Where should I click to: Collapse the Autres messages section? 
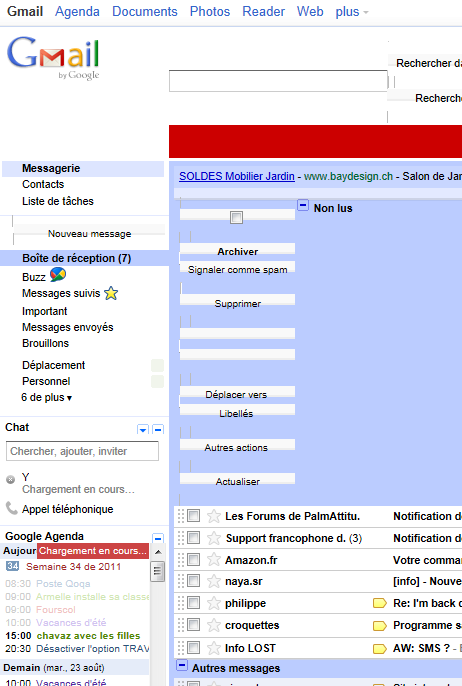[x=182, y=665]
